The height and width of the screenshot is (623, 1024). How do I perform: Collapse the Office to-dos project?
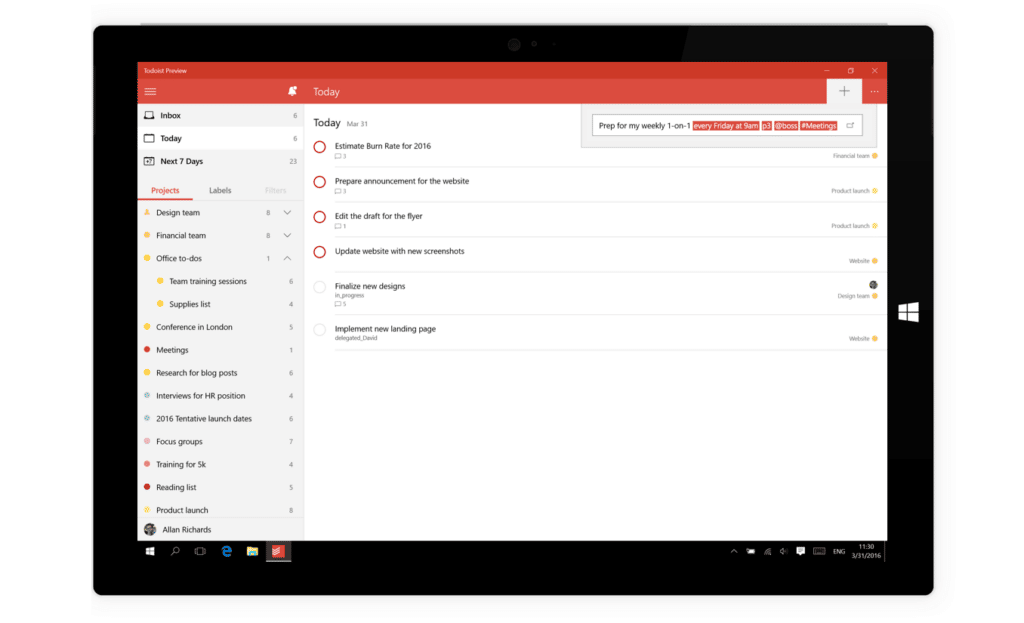point(288,258)
